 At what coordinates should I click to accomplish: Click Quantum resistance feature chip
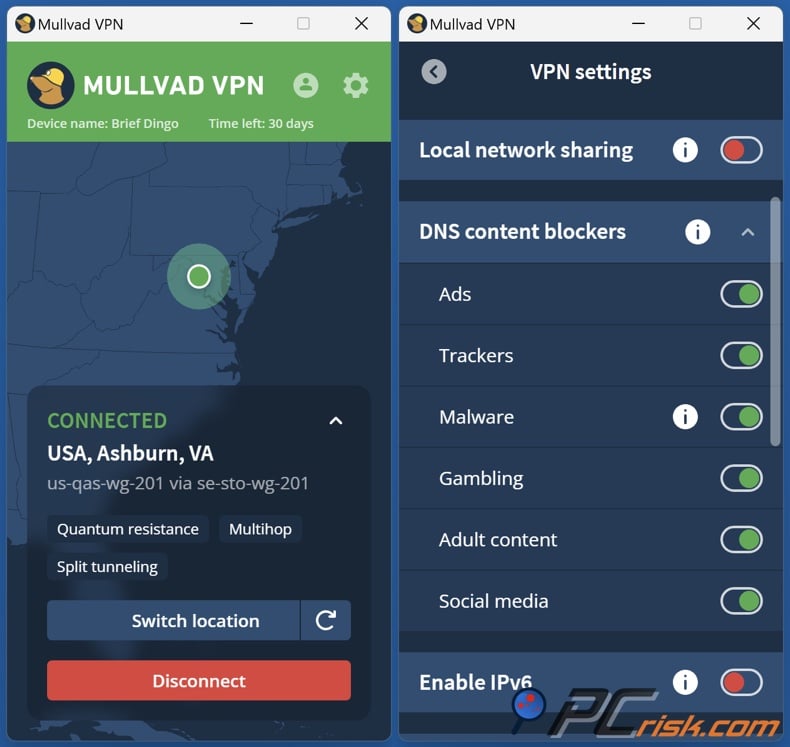point(127,529)
